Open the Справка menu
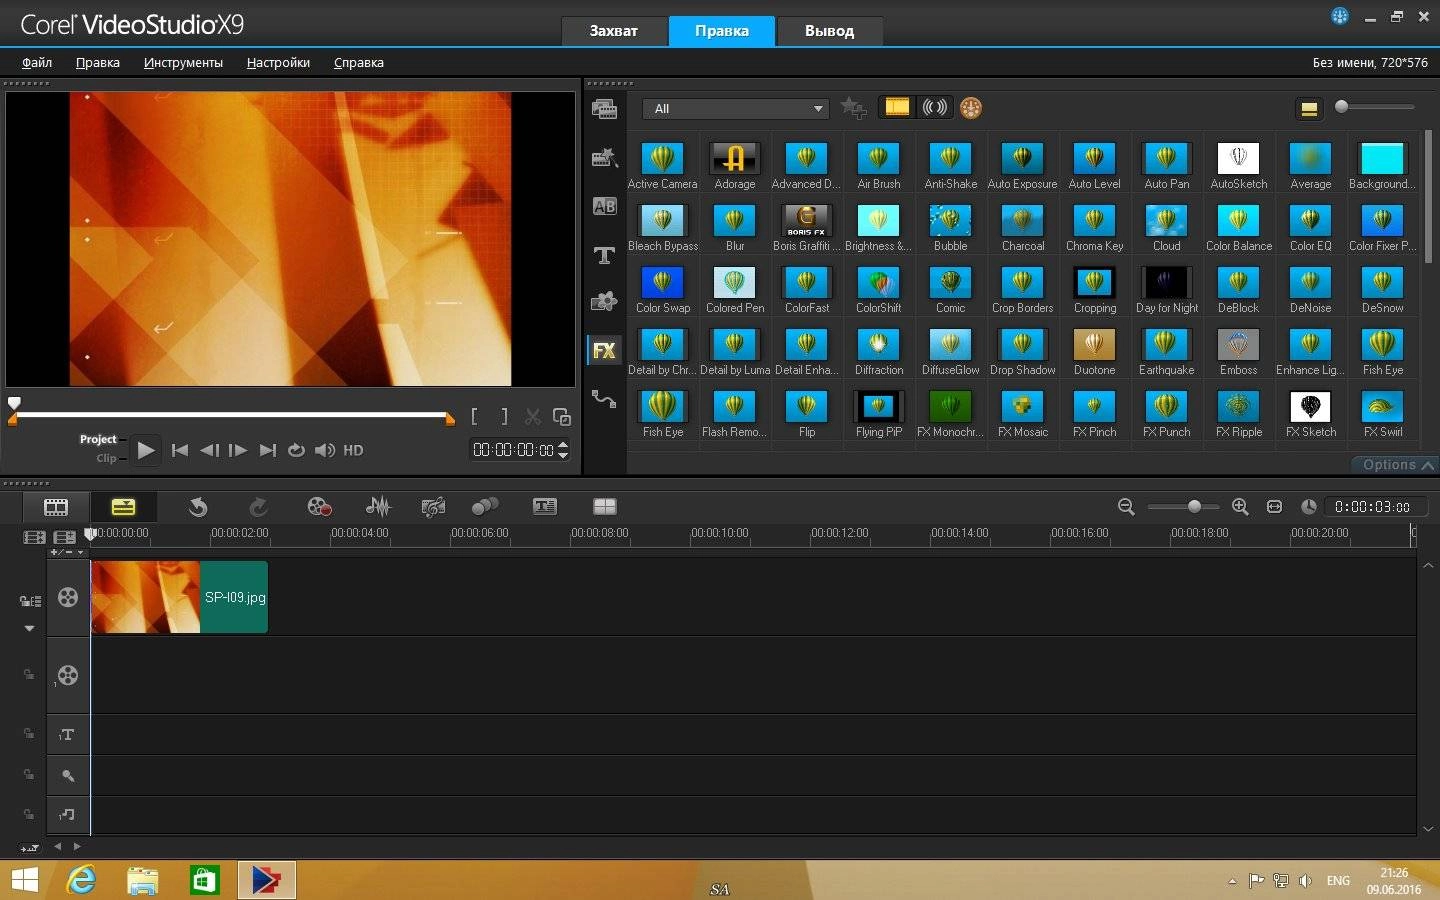 pos(358,62)
